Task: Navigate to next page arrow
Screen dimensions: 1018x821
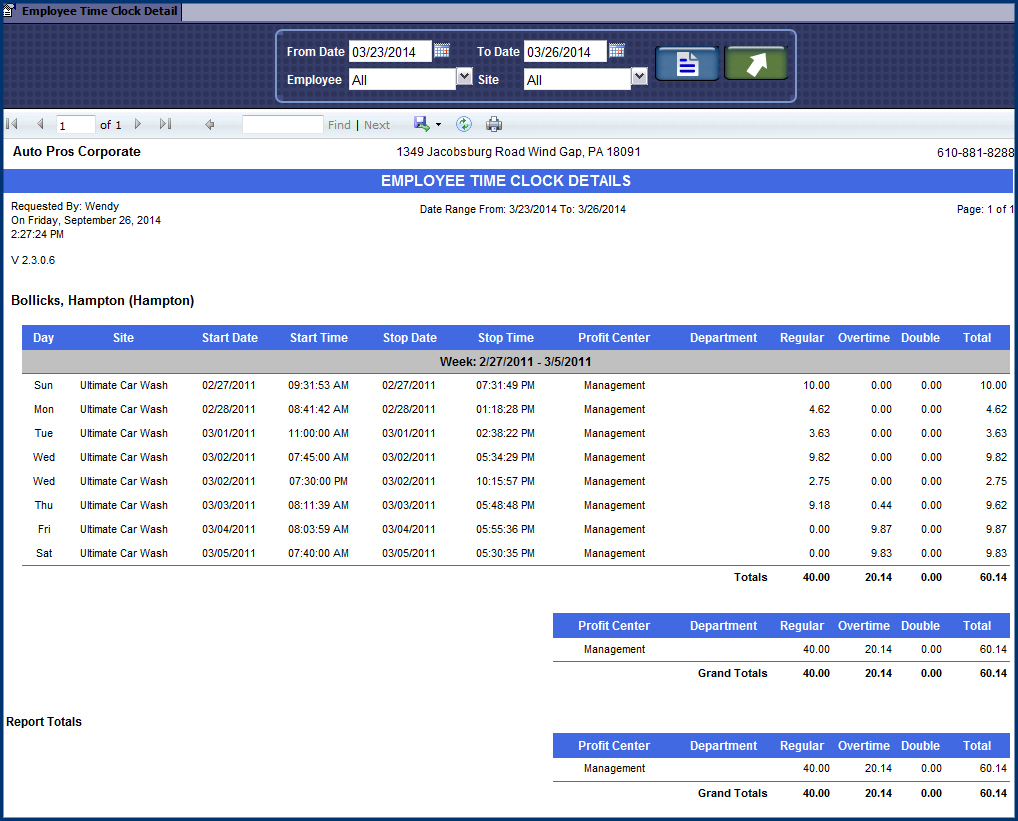Action: [x=137, y=123]
